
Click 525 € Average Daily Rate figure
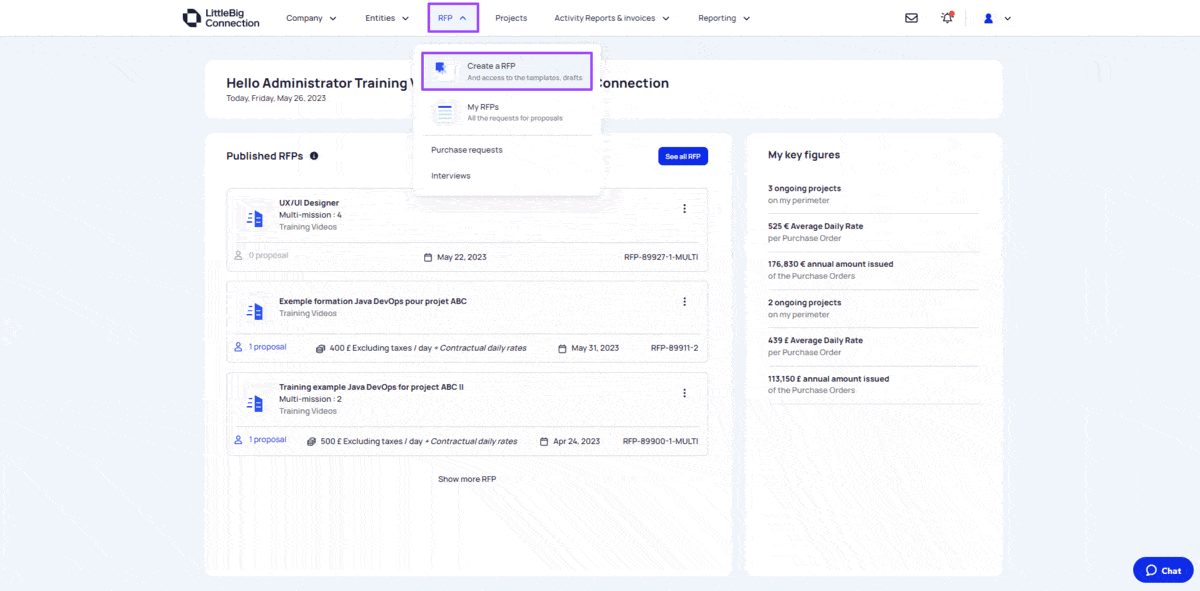tap(815, 226)
